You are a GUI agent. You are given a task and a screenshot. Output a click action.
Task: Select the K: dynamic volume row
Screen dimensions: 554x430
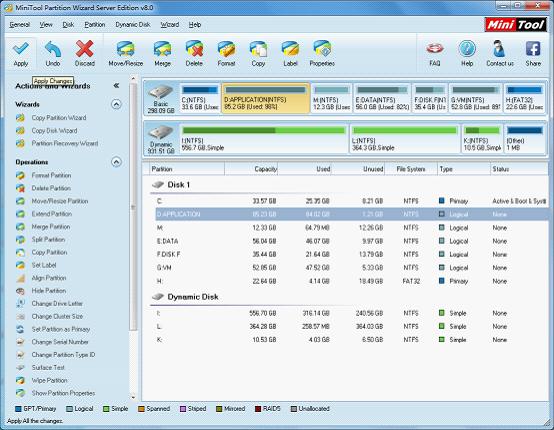[352, 340]
